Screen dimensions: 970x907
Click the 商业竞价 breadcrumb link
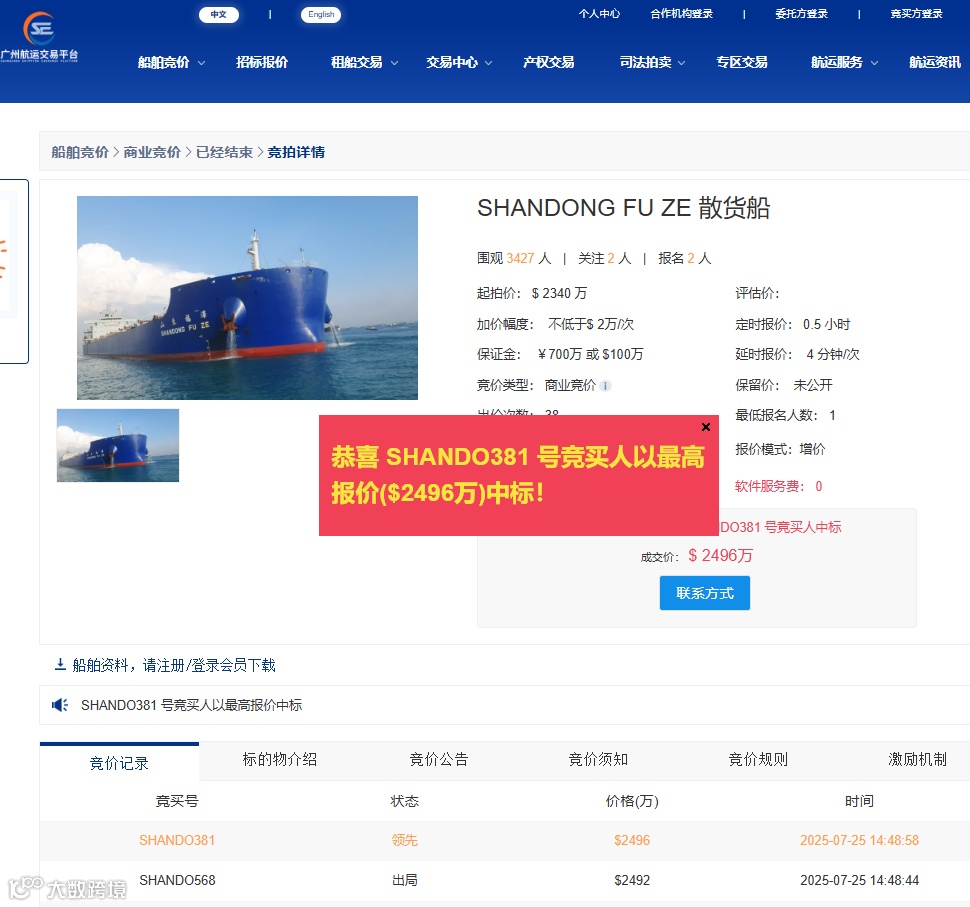coord(152,152)
